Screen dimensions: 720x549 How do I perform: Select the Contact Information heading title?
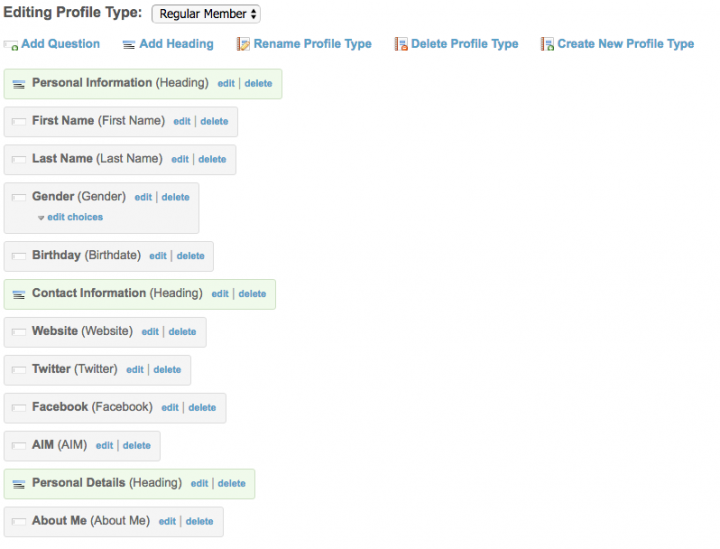pos(89,293)
